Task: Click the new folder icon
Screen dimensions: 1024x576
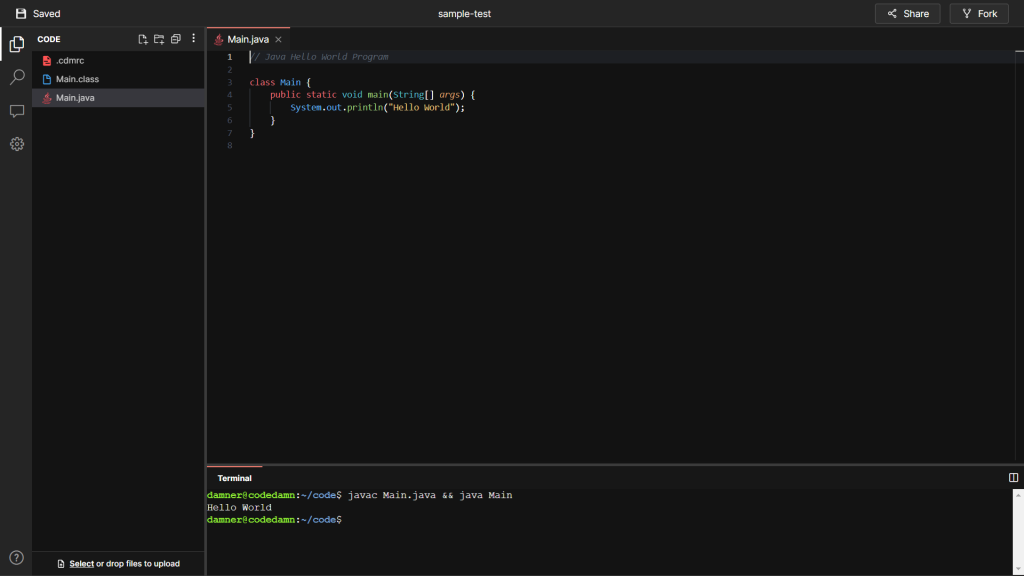Action: click(x=159, y=39)
